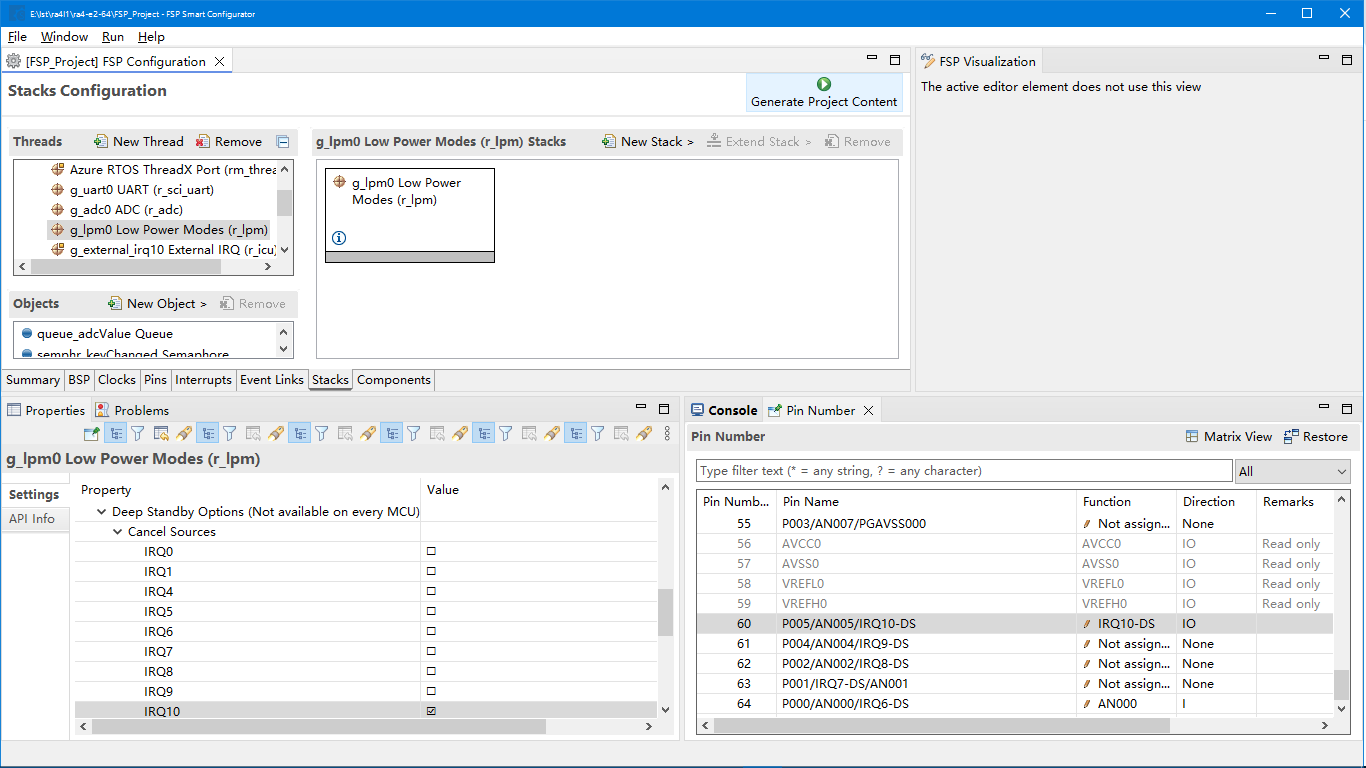The image size is (1366, 768).
Task: Click the Pin Number table vertical scrollbar thumb
Action: tap(1342, 685)
